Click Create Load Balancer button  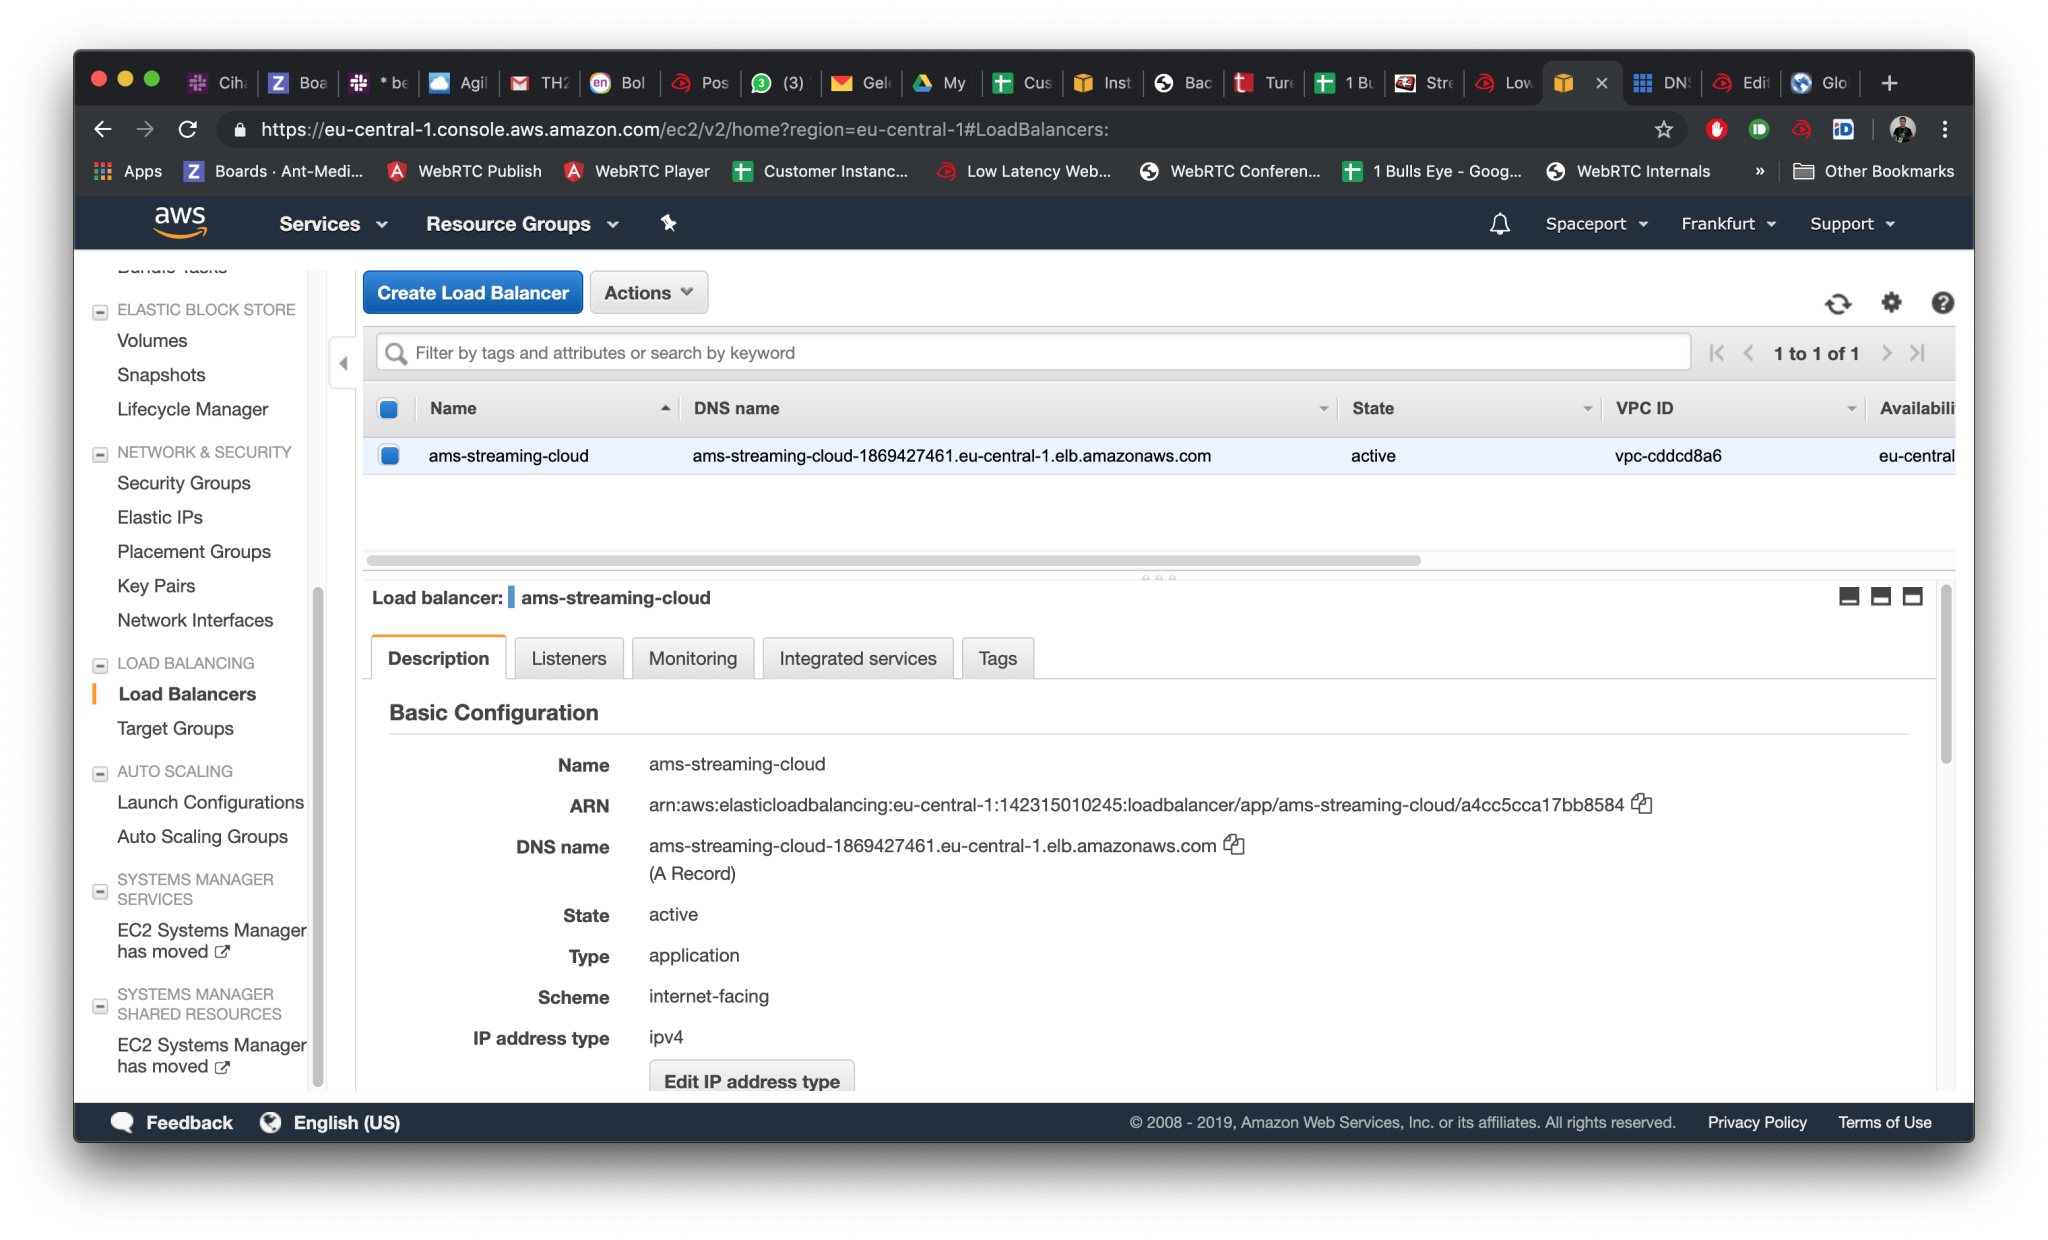[473, 292]
